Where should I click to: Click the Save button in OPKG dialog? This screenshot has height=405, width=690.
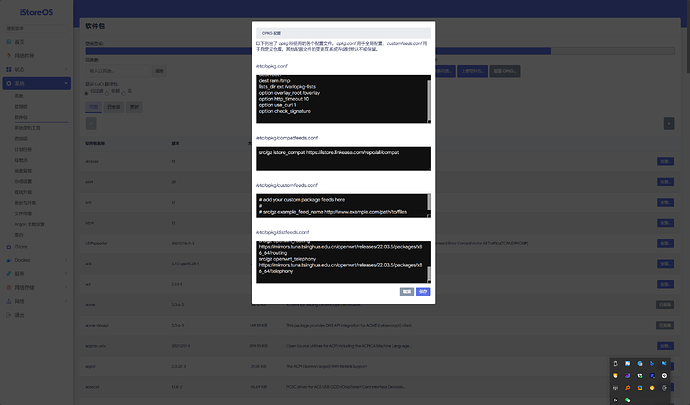pyautogui.click(x=423, y=291)
